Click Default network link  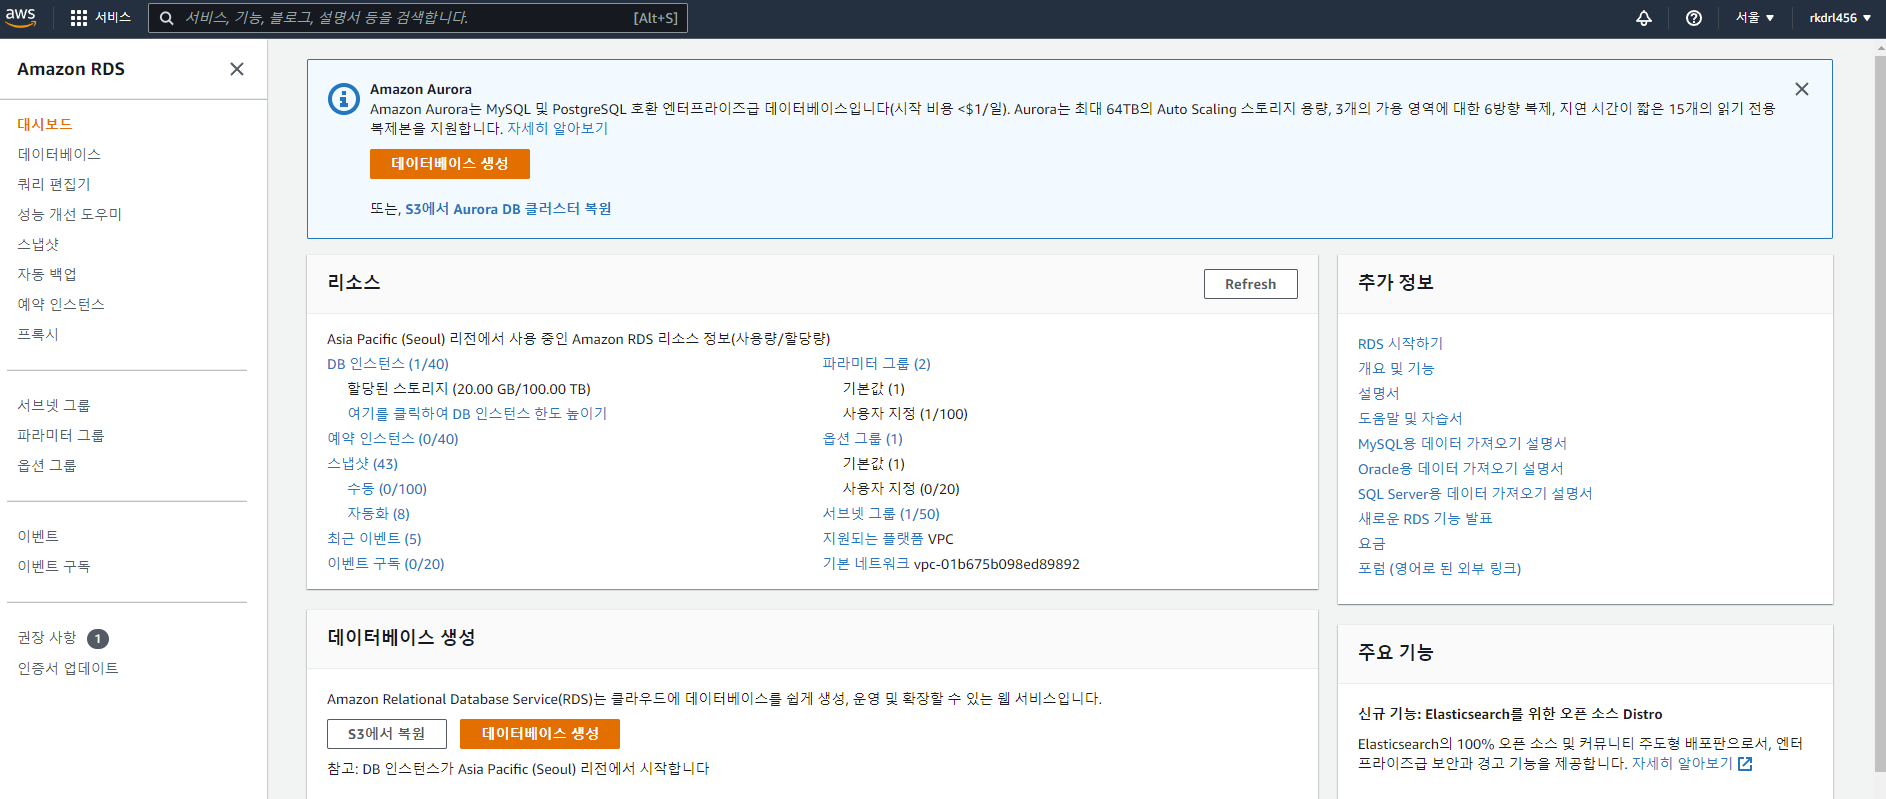[866, 564]
